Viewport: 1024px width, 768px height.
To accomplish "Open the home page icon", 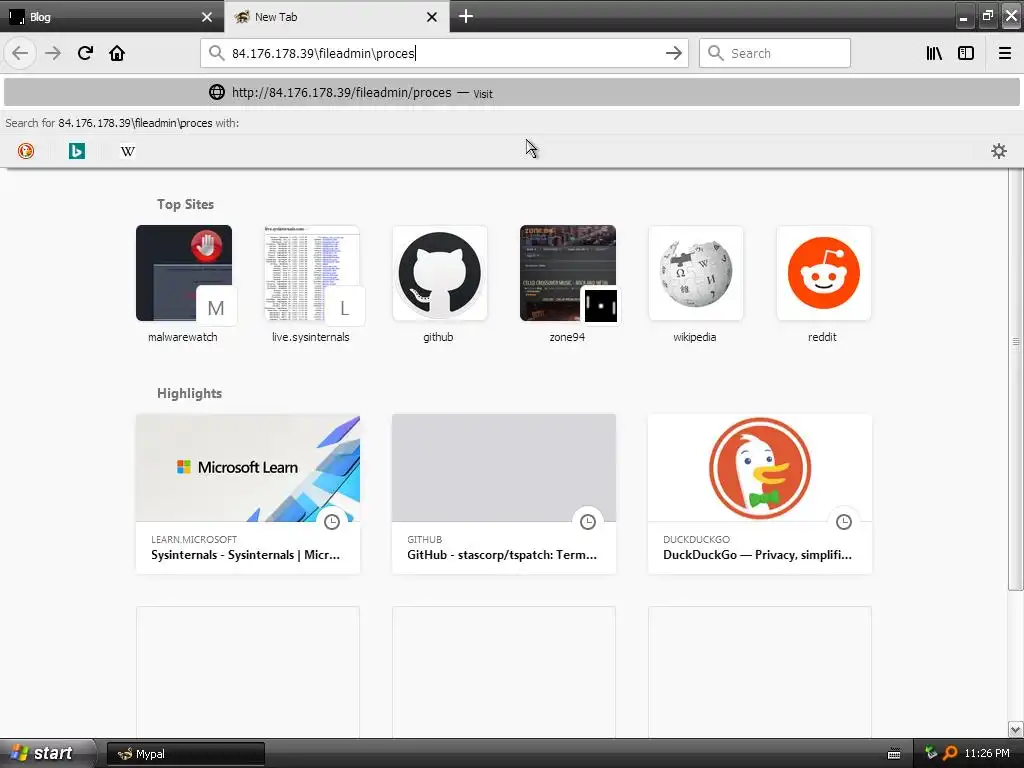I will click(117, 54).
